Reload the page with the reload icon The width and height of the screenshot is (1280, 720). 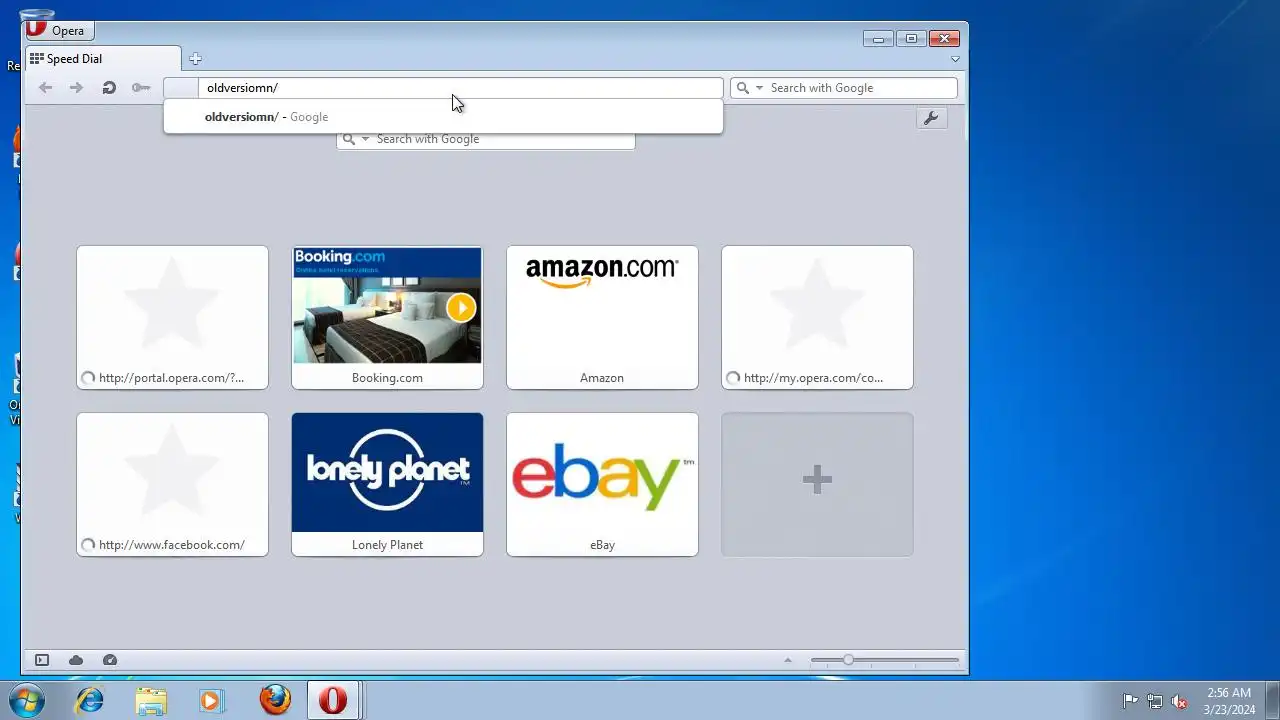tap(109, 88)
